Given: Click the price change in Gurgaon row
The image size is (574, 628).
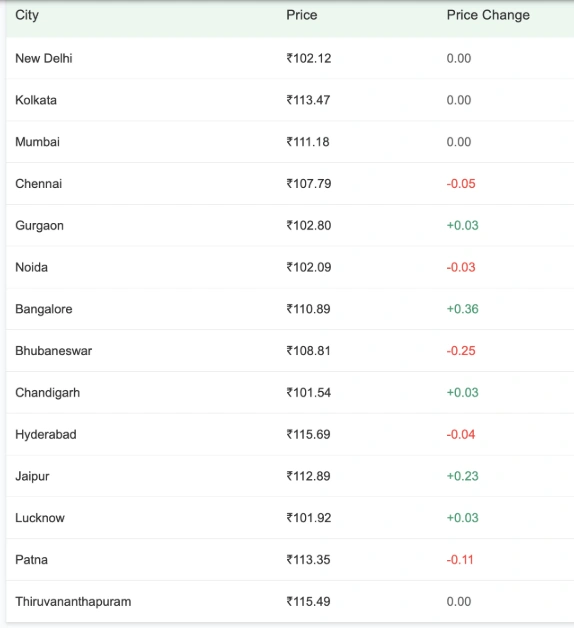Looking at the screenshot, I should pos(463,225).
